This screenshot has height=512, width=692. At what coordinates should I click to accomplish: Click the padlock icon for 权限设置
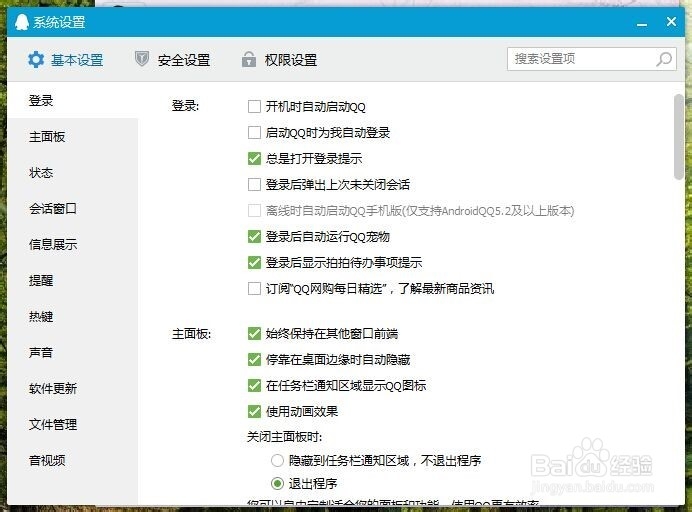[x=249, y=59]
